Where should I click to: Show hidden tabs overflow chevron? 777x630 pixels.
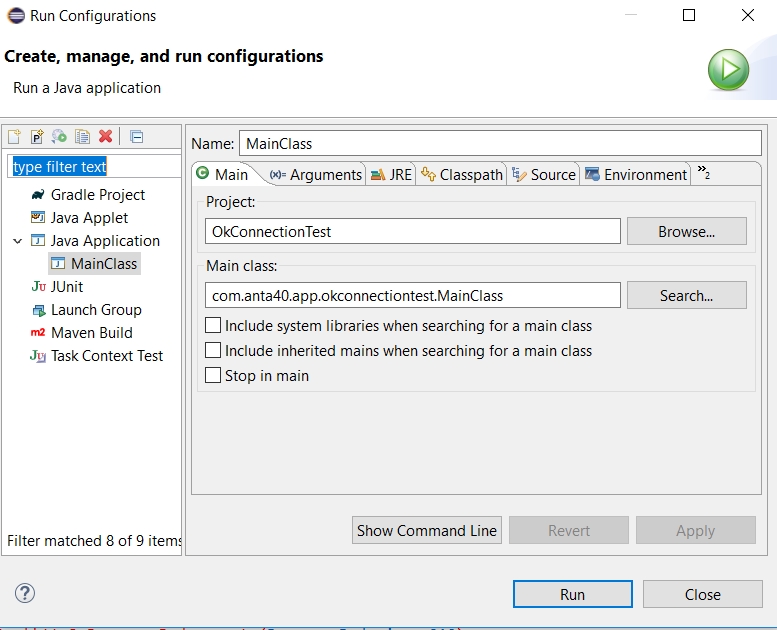[704, 172]
